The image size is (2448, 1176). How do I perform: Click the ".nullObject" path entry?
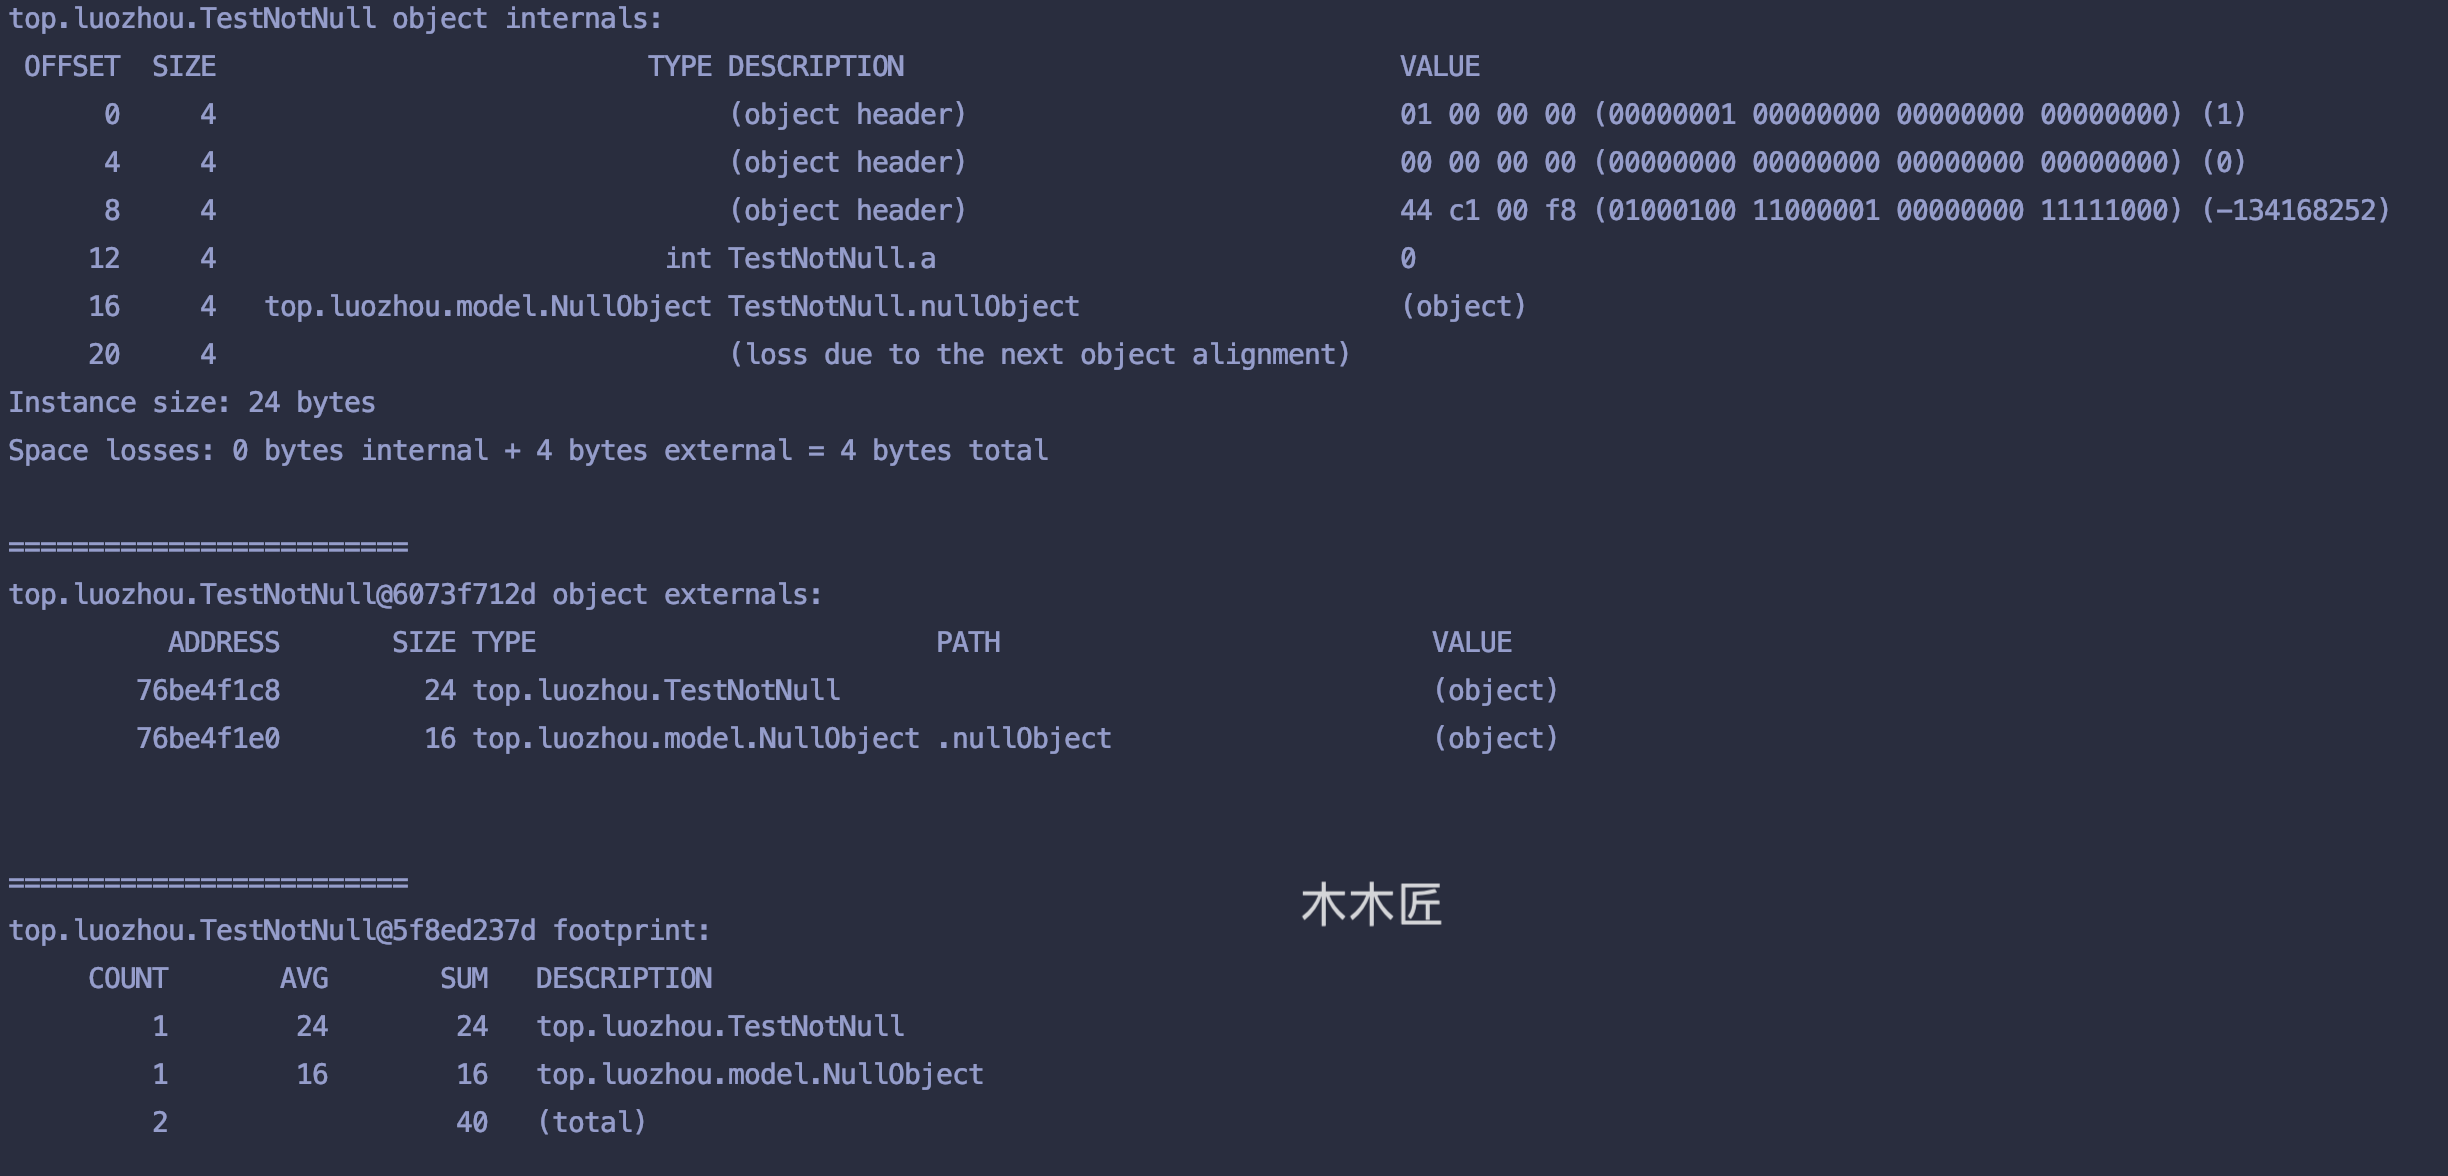coord(1023,739)
